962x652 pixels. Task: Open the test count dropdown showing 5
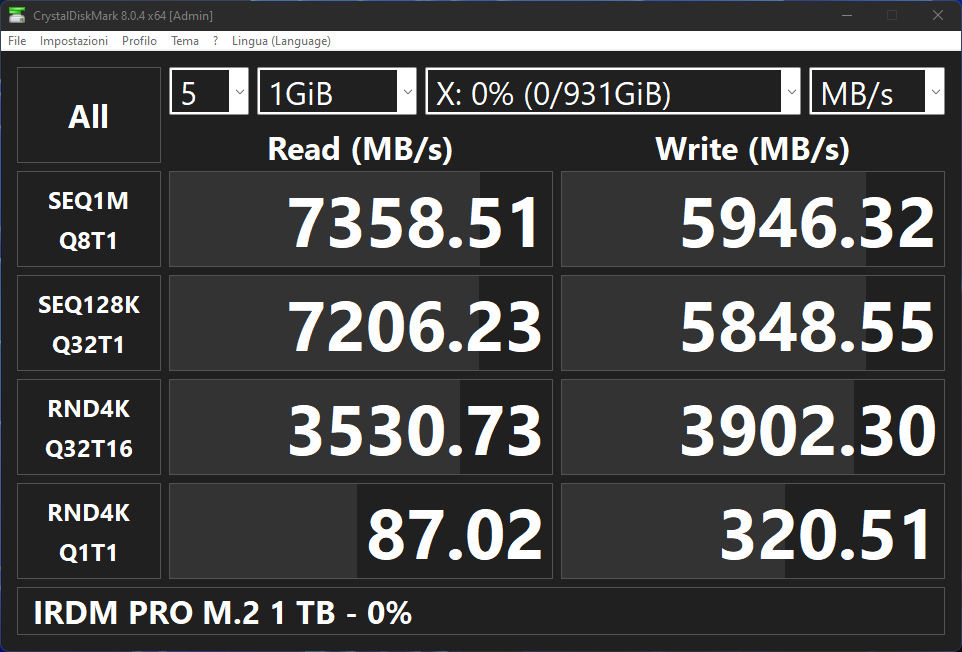click(209, 93)
